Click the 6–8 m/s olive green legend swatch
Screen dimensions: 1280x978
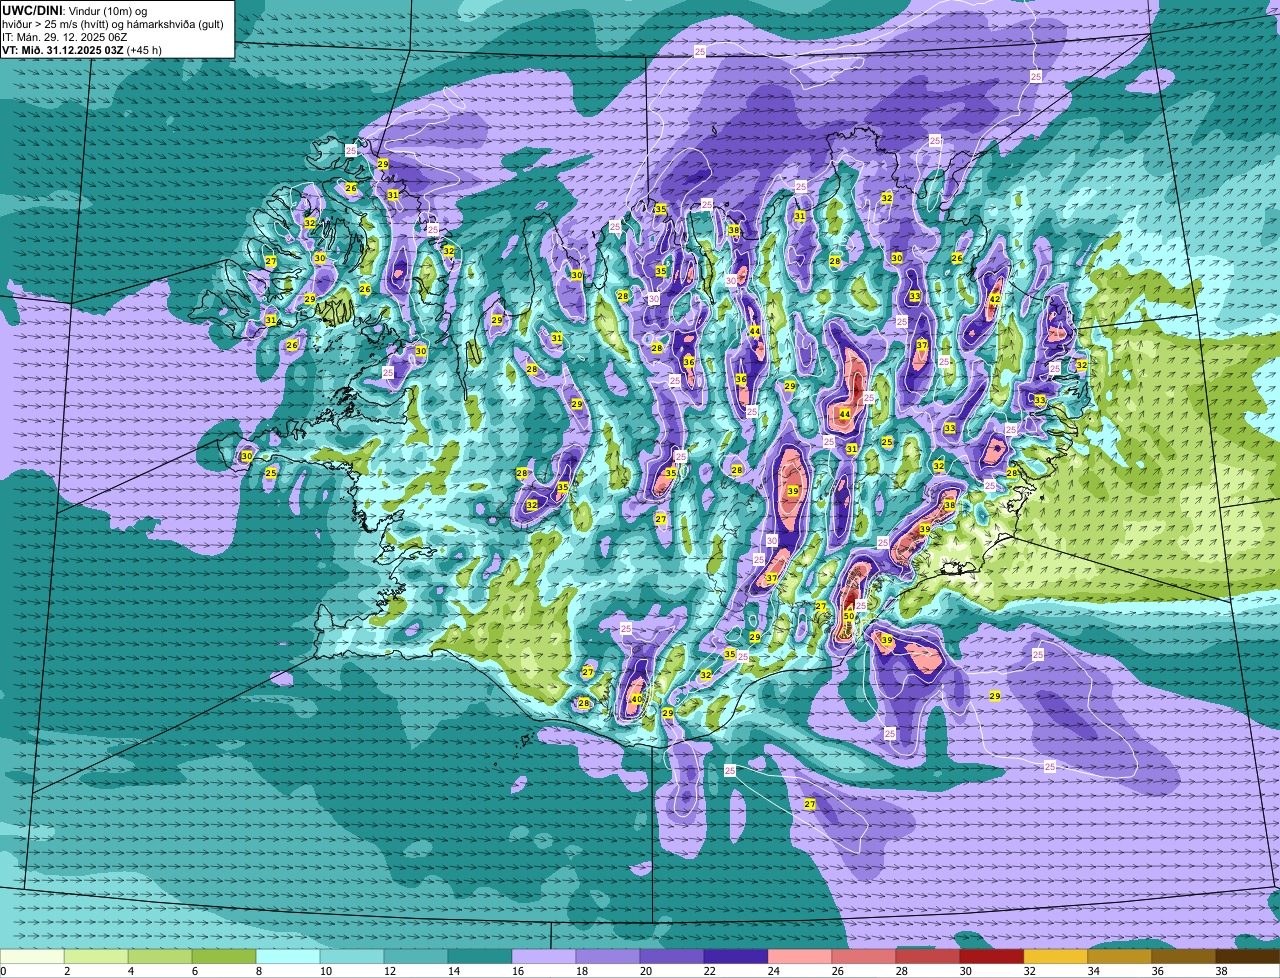pyautogui.click(x=224, y=957)
